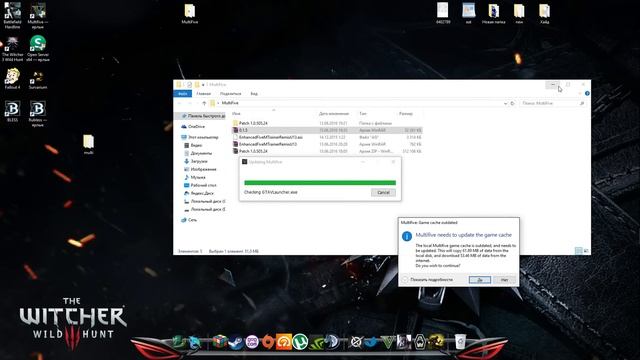Sort by Дата изменения column header

pos(334,113)
